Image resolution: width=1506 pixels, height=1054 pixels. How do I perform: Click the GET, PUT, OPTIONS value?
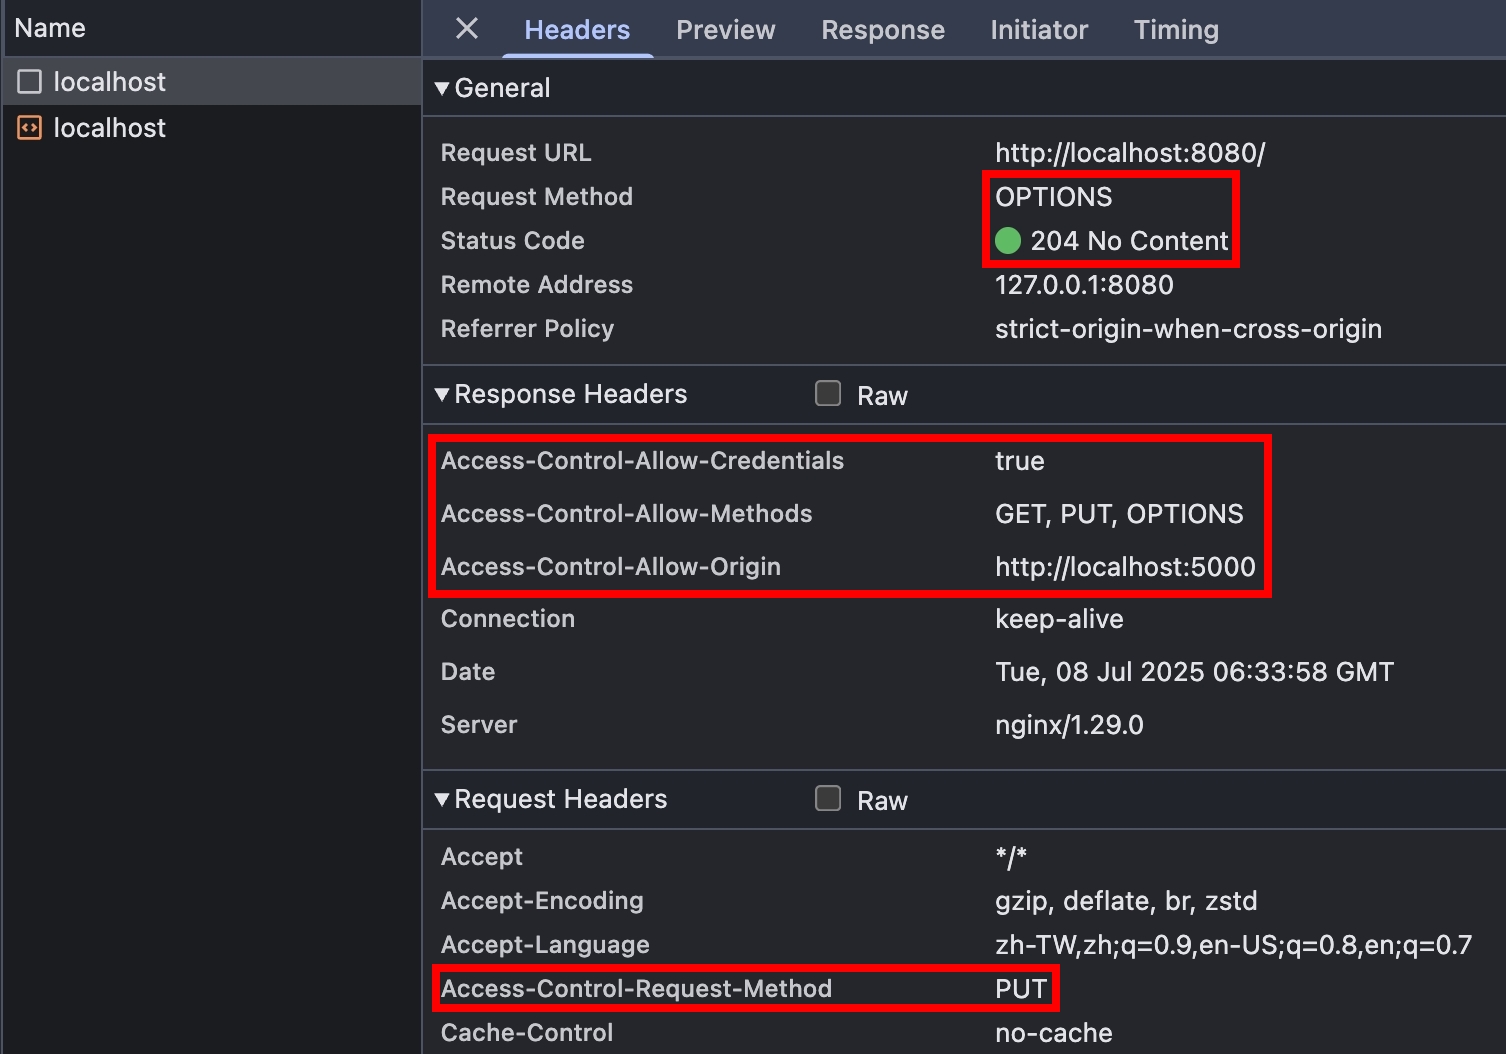coord(1119,514)
